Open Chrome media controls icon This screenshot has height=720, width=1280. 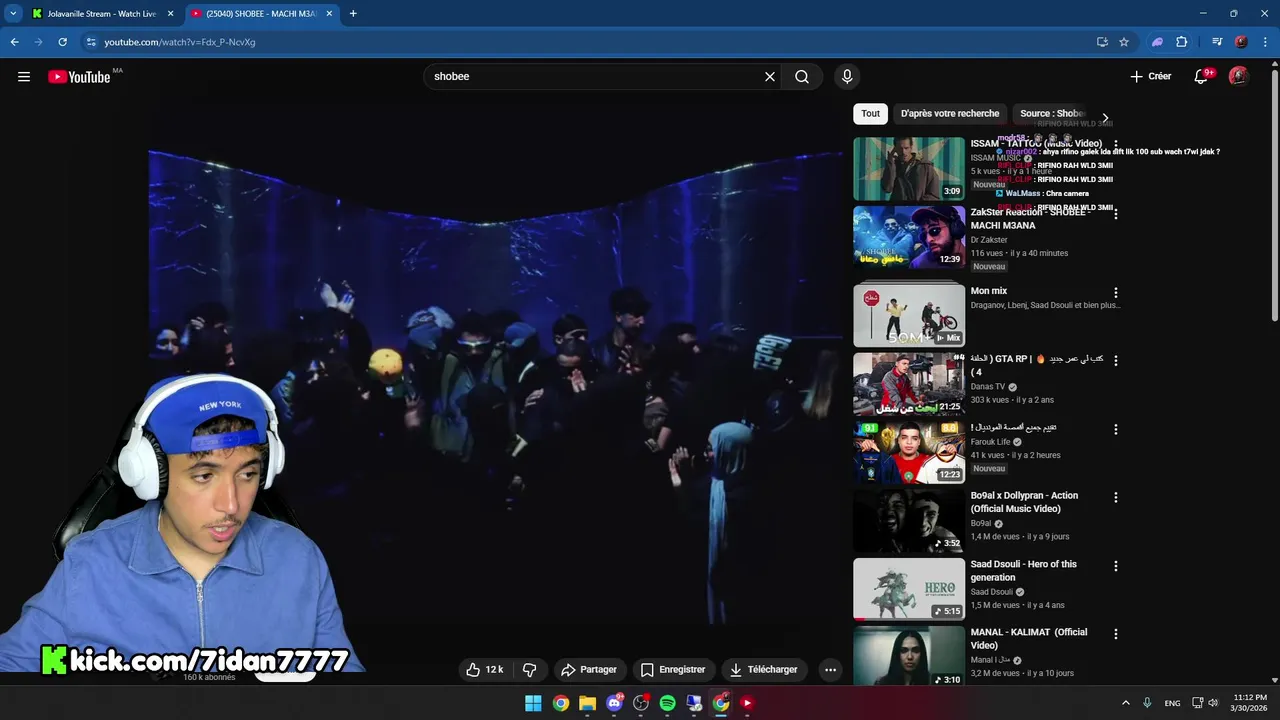click(1217, 42)
